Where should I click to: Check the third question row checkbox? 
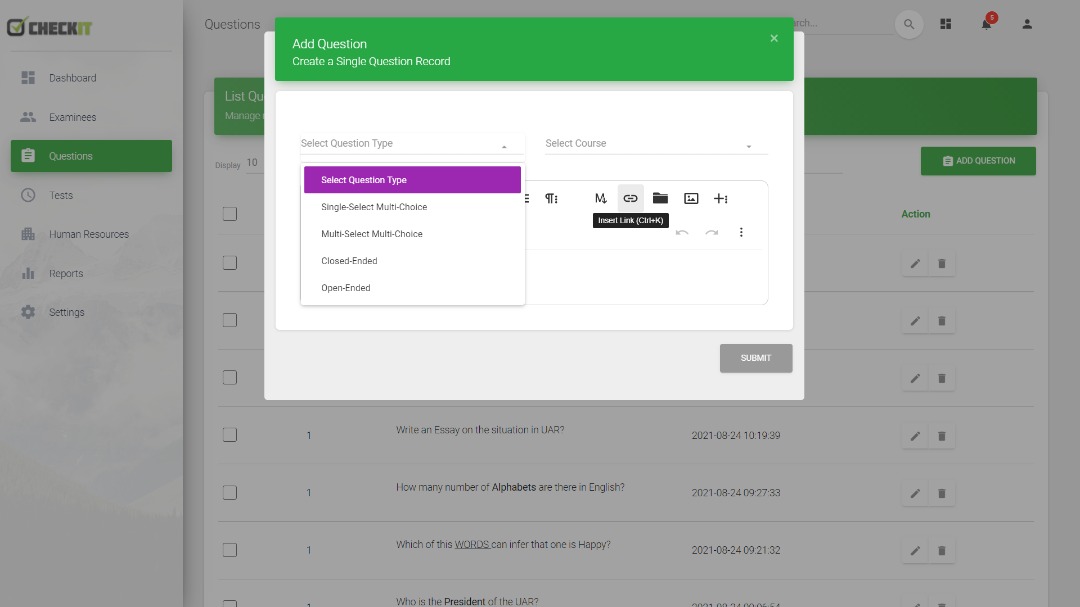(x=230, y=378)
